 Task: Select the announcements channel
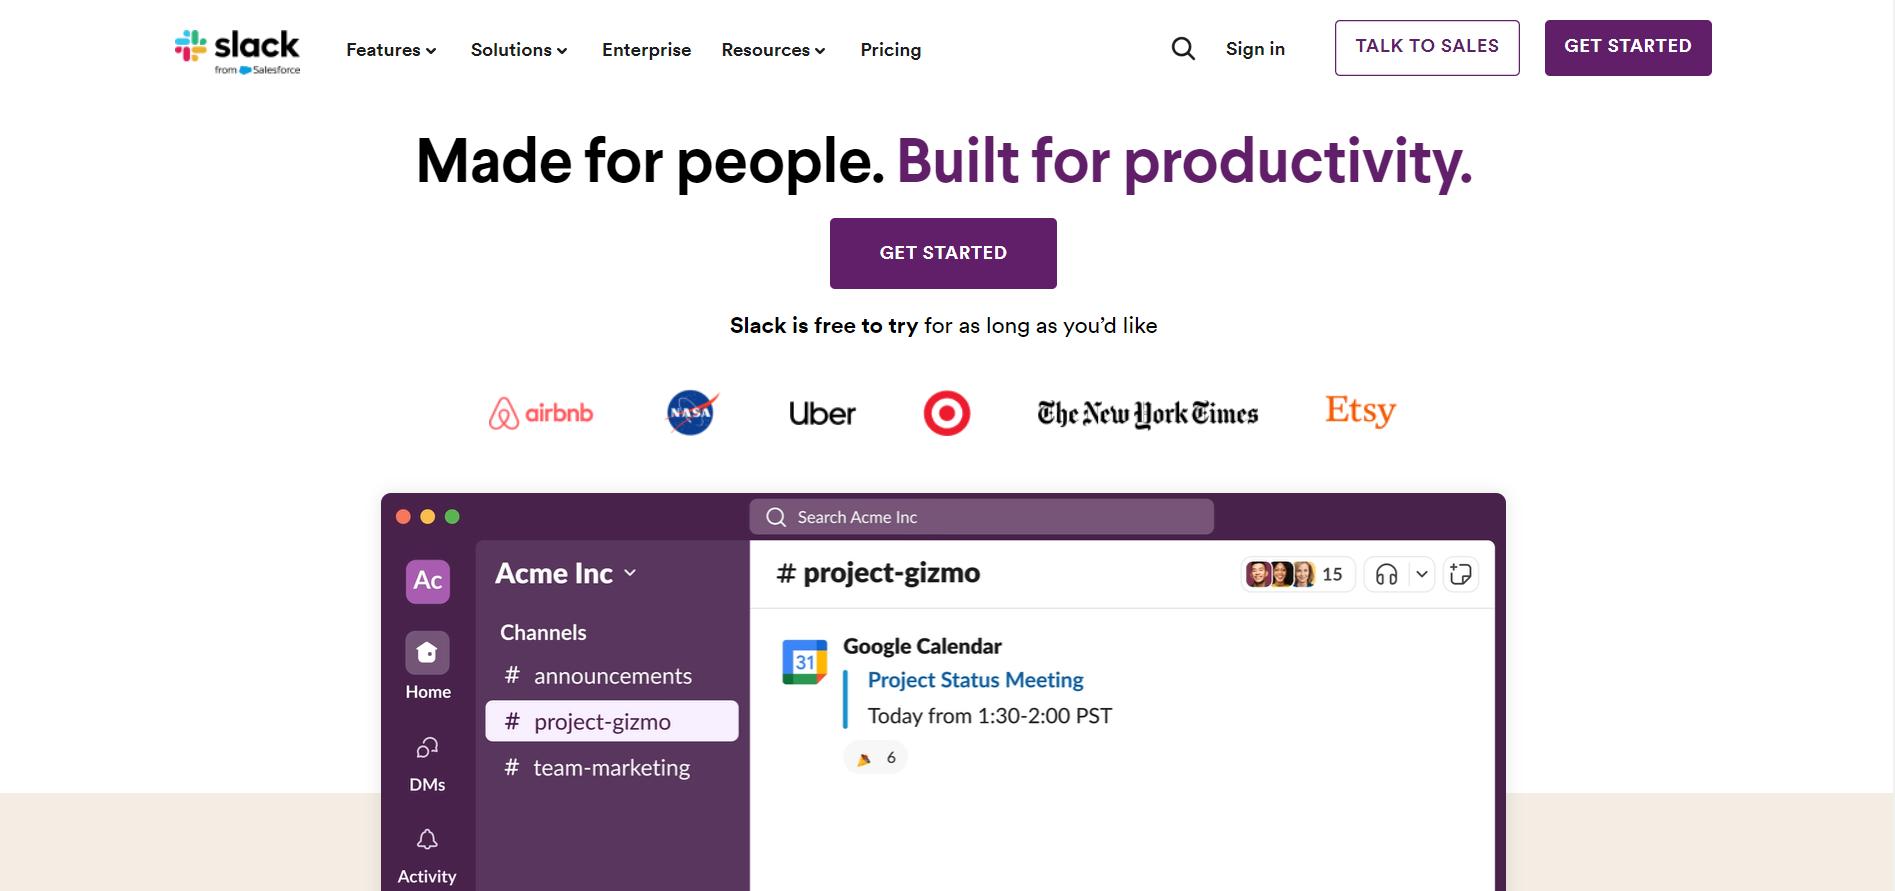[612, 676]
